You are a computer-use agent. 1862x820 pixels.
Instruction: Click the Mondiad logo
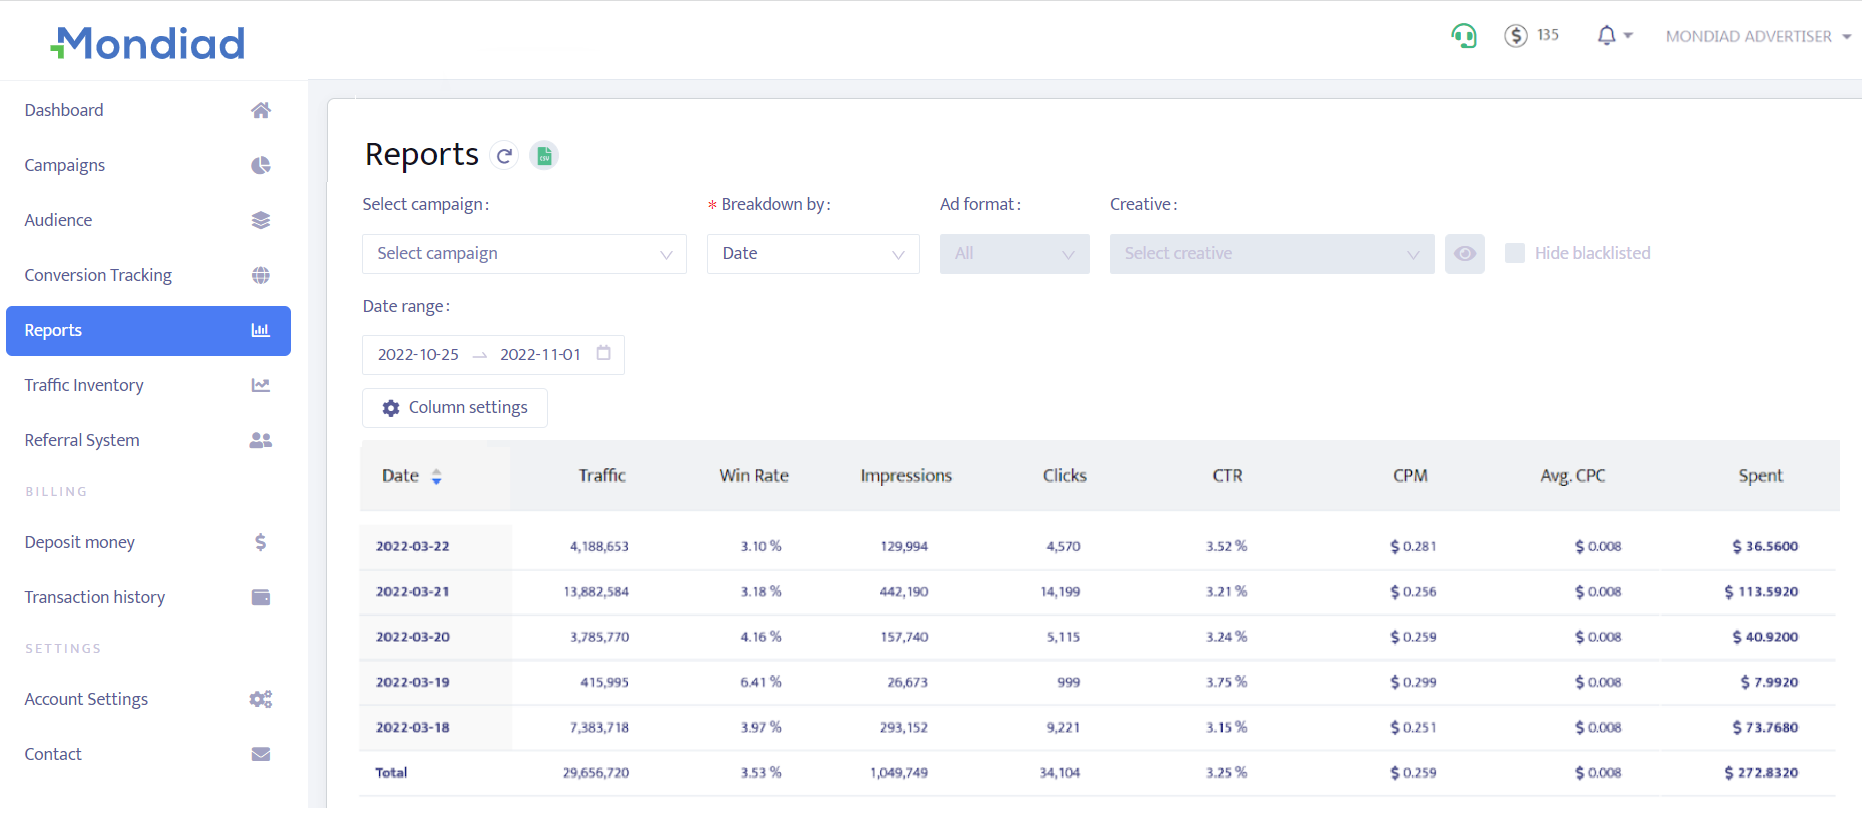(x=148, y=43)
